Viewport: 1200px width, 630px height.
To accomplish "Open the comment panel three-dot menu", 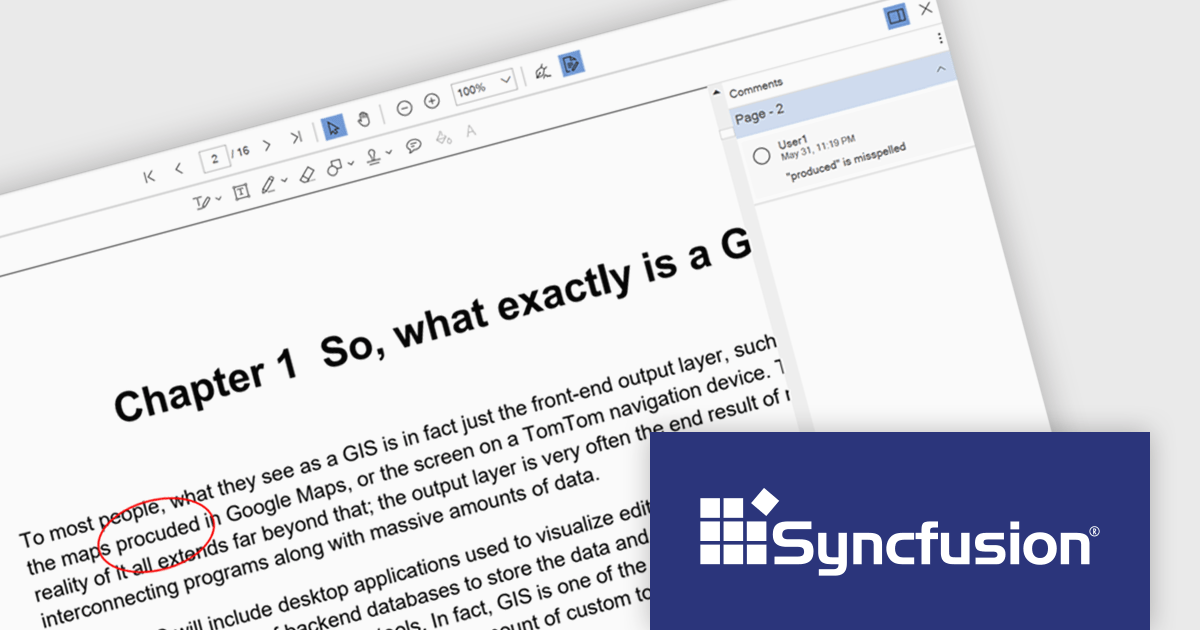I will tap(940, 38).
